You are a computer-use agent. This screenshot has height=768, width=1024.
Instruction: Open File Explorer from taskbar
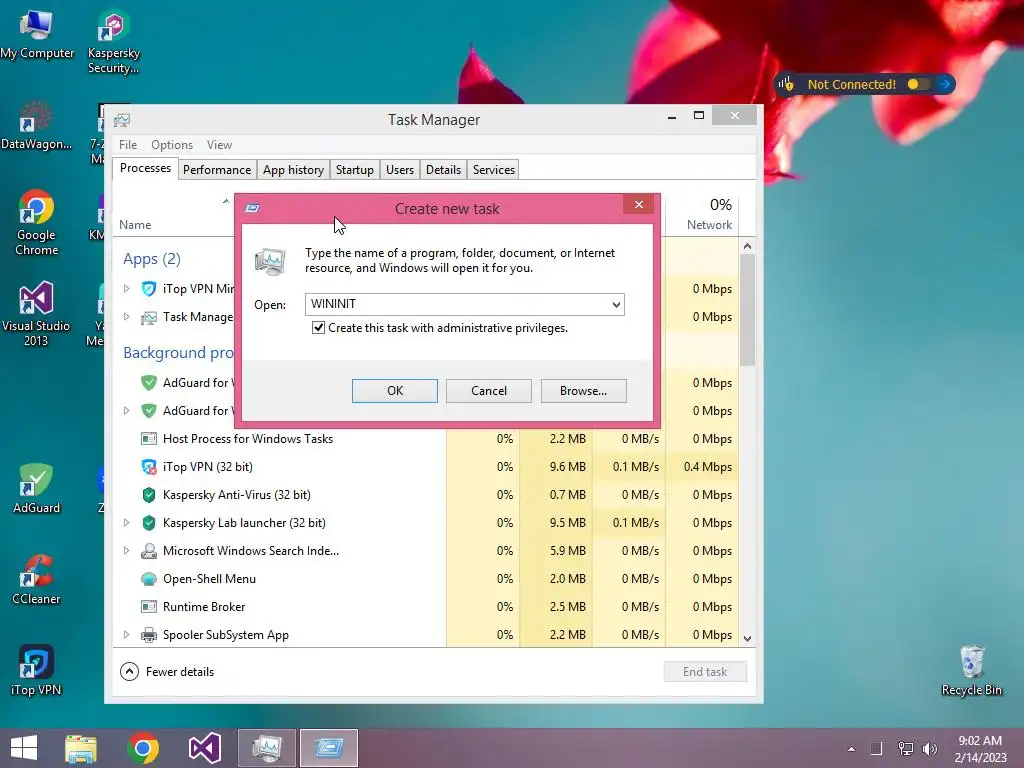click(81, 748)
